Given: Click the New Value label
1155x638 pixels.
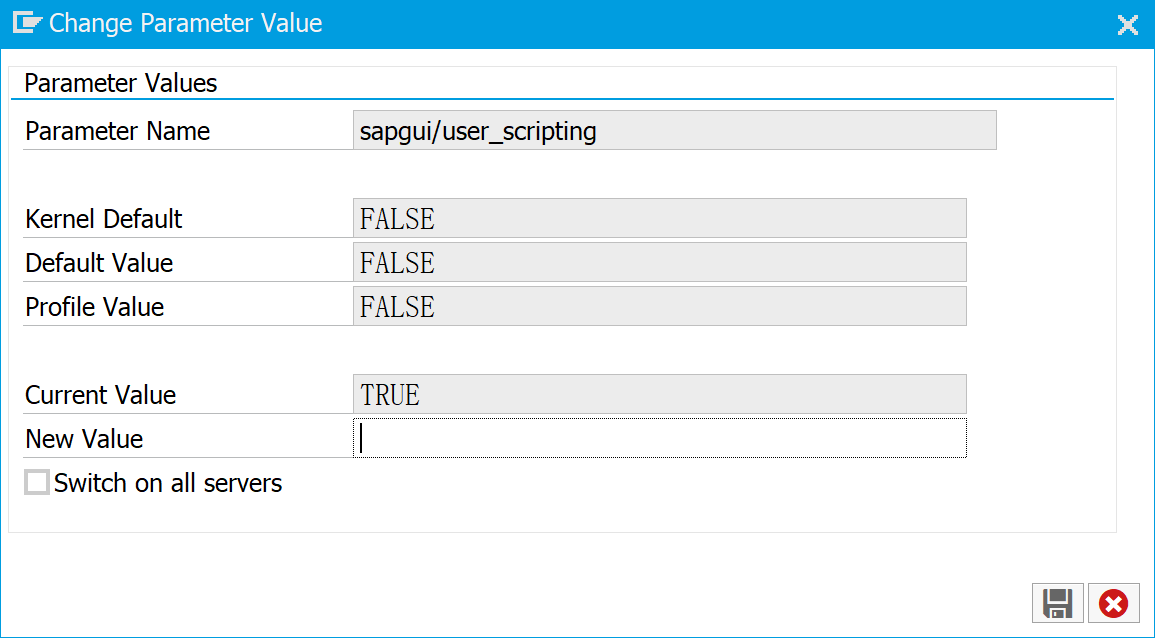Looking at the screenshot, I should tap(84, 439).
